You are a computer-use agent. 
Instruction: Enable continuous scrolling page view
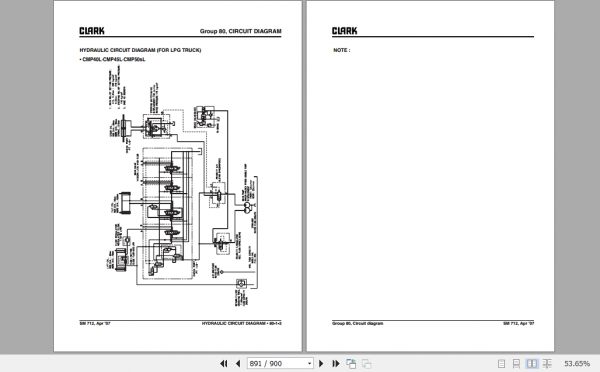pos(516,364)
